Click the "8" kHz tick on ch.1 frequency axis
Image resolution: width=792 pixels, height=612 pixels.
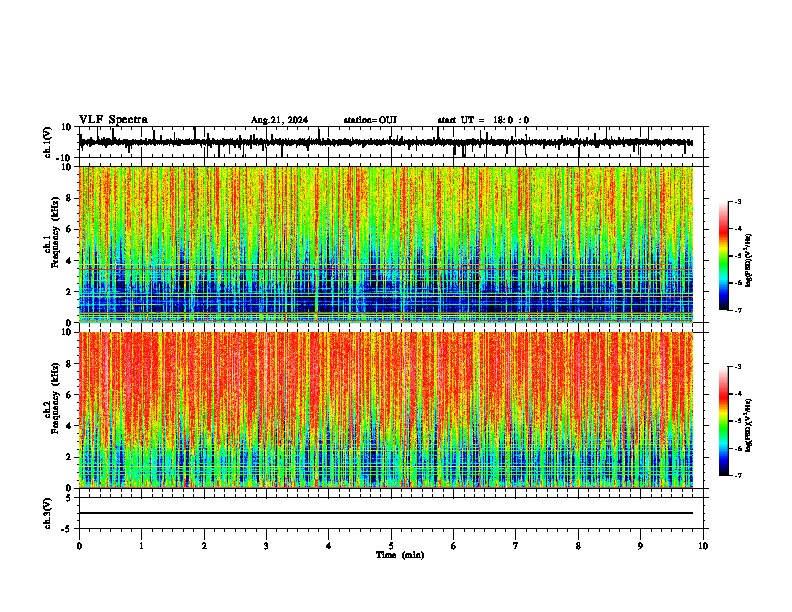pos(69,198)
